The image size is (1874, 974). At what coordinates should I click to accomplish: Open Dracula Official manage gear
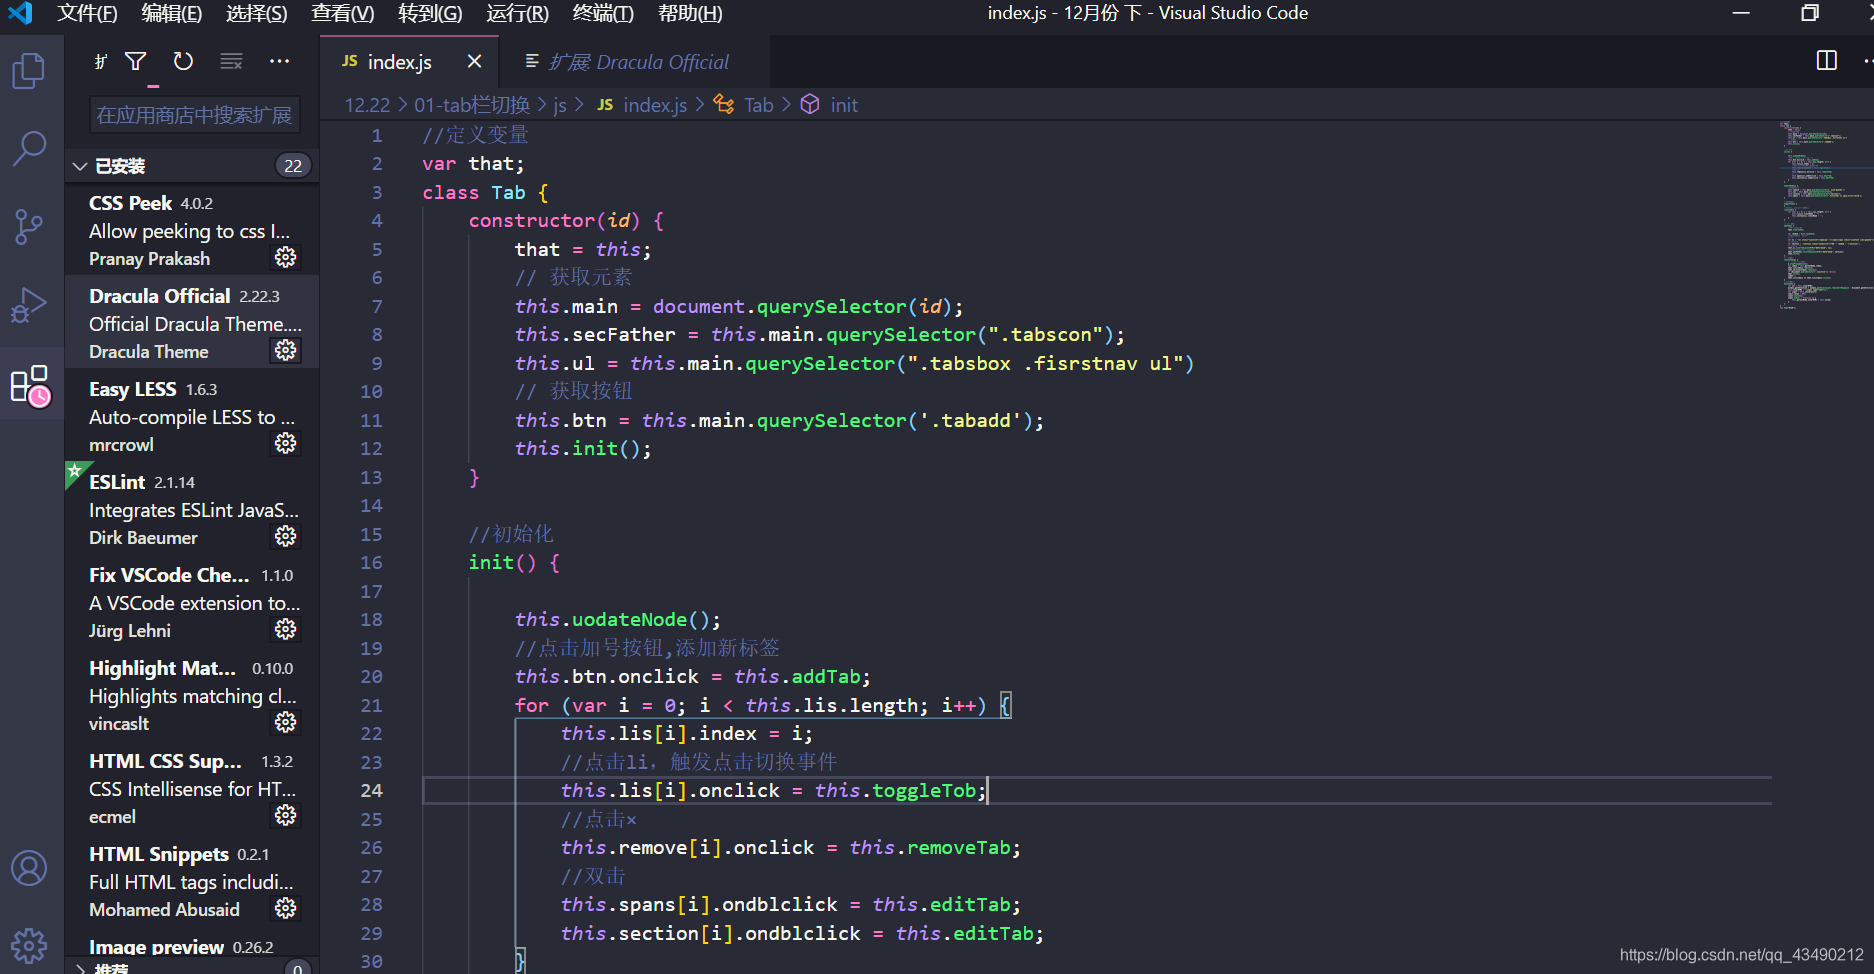click(286, 351)
